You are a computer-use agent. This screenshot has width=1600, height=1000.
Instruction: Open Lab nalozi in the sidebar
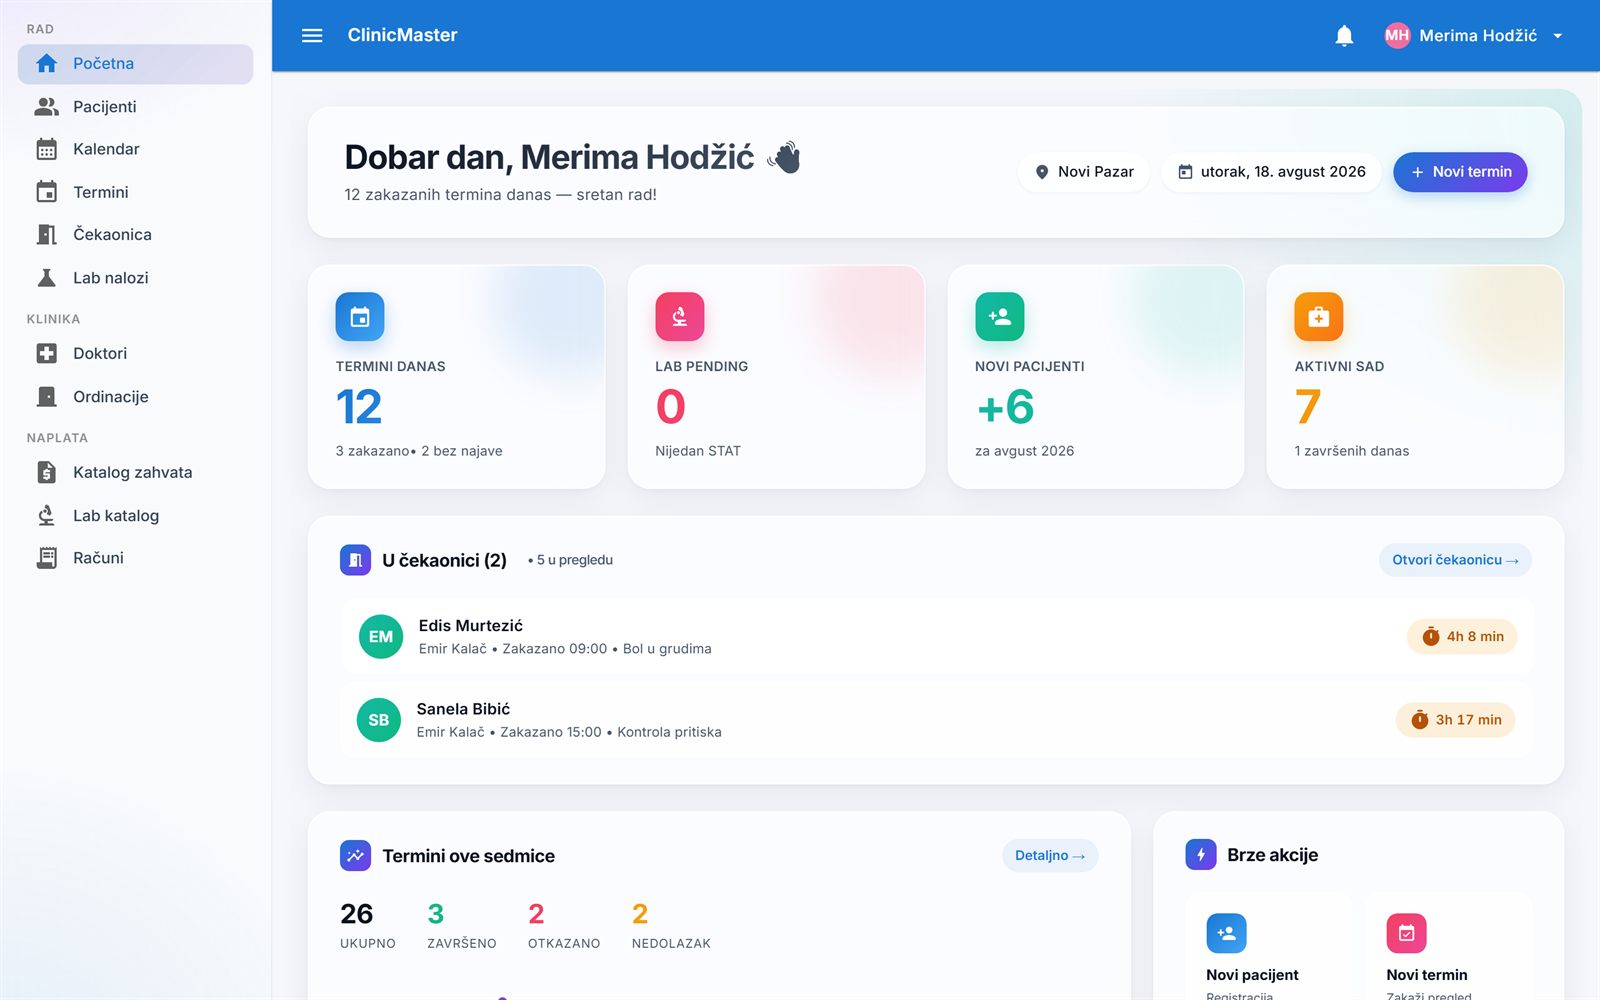click(135, 278)
